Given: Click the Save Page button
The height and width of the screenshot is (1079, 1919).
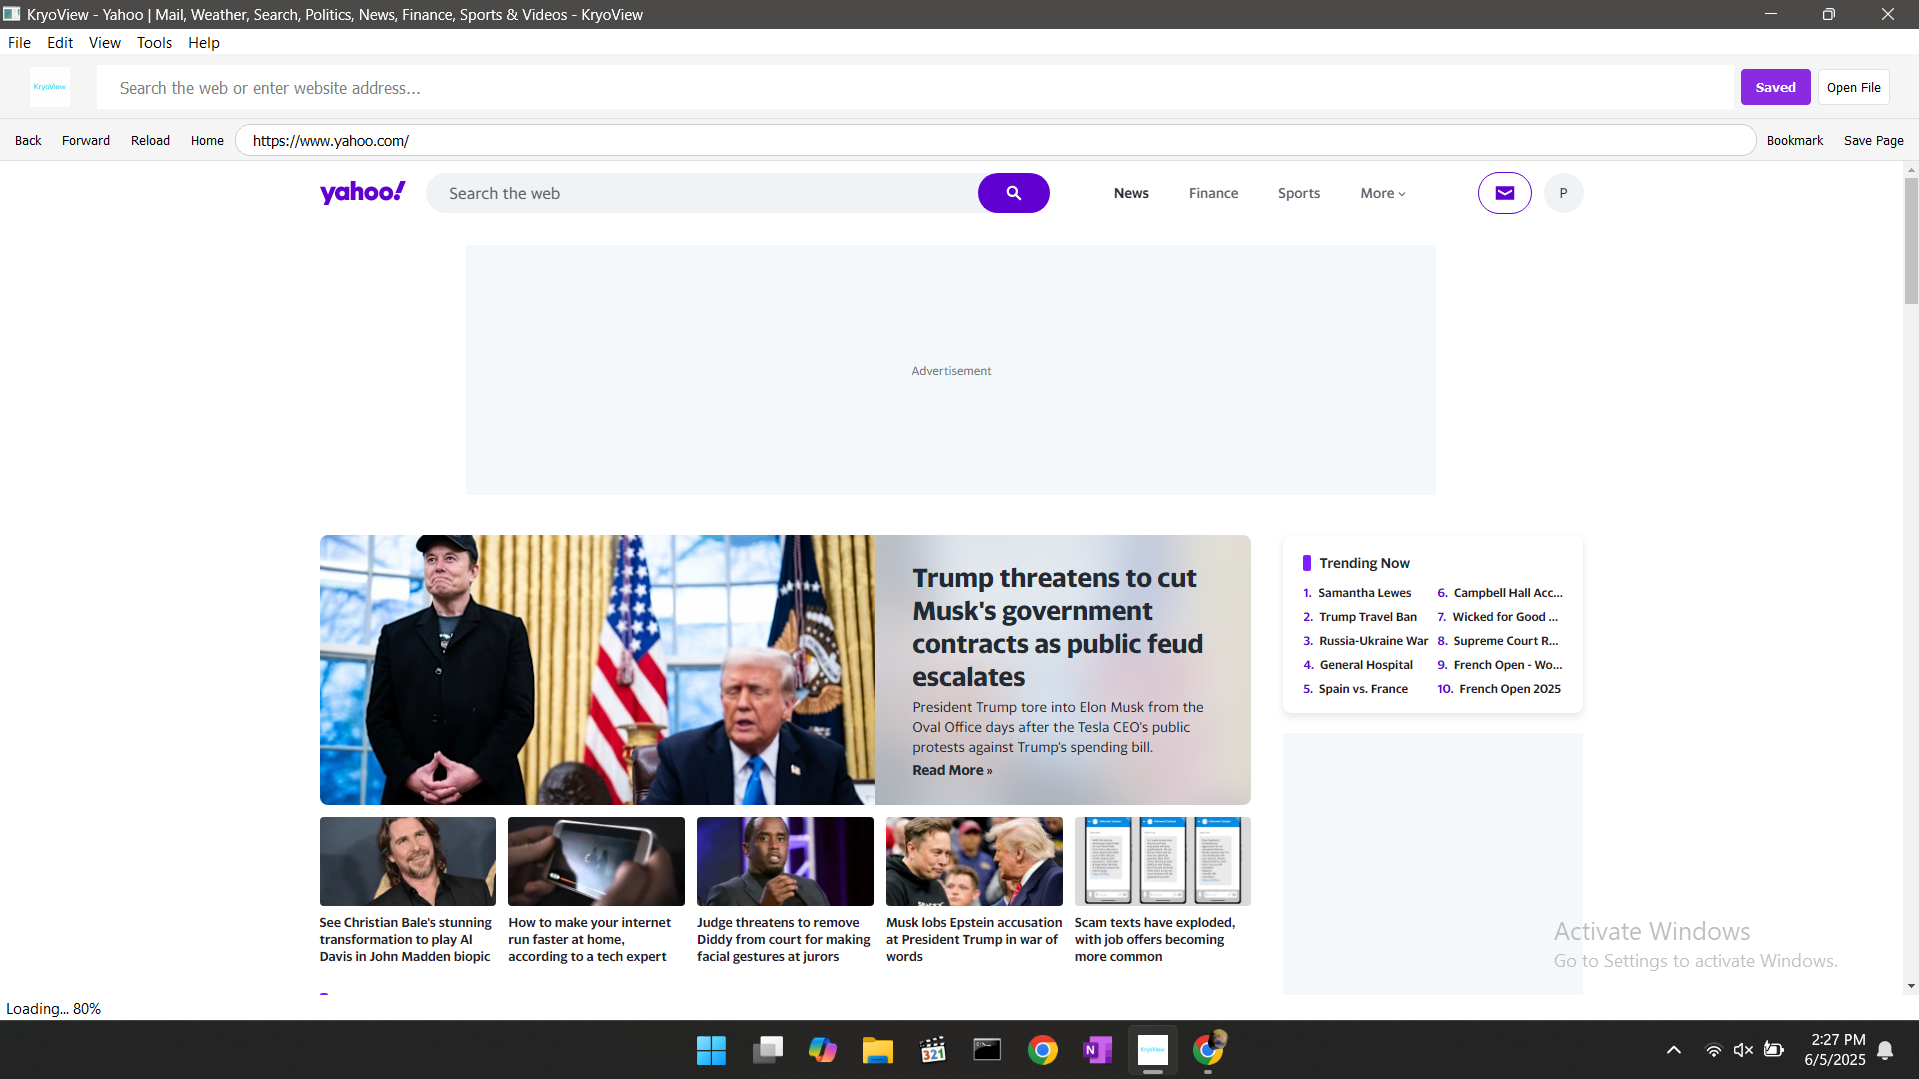Looking at the screenshot, I should click(x=1873, y=140).
